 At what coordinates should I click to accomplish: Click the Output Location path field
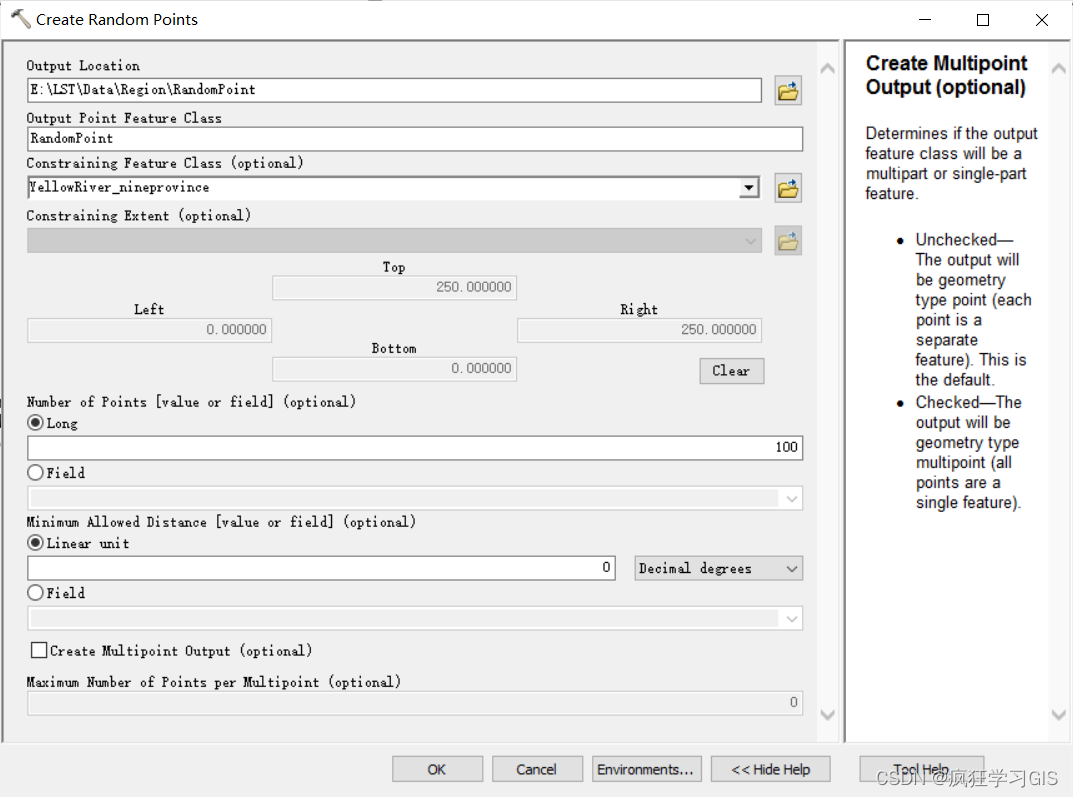click(x=394, y=90)
